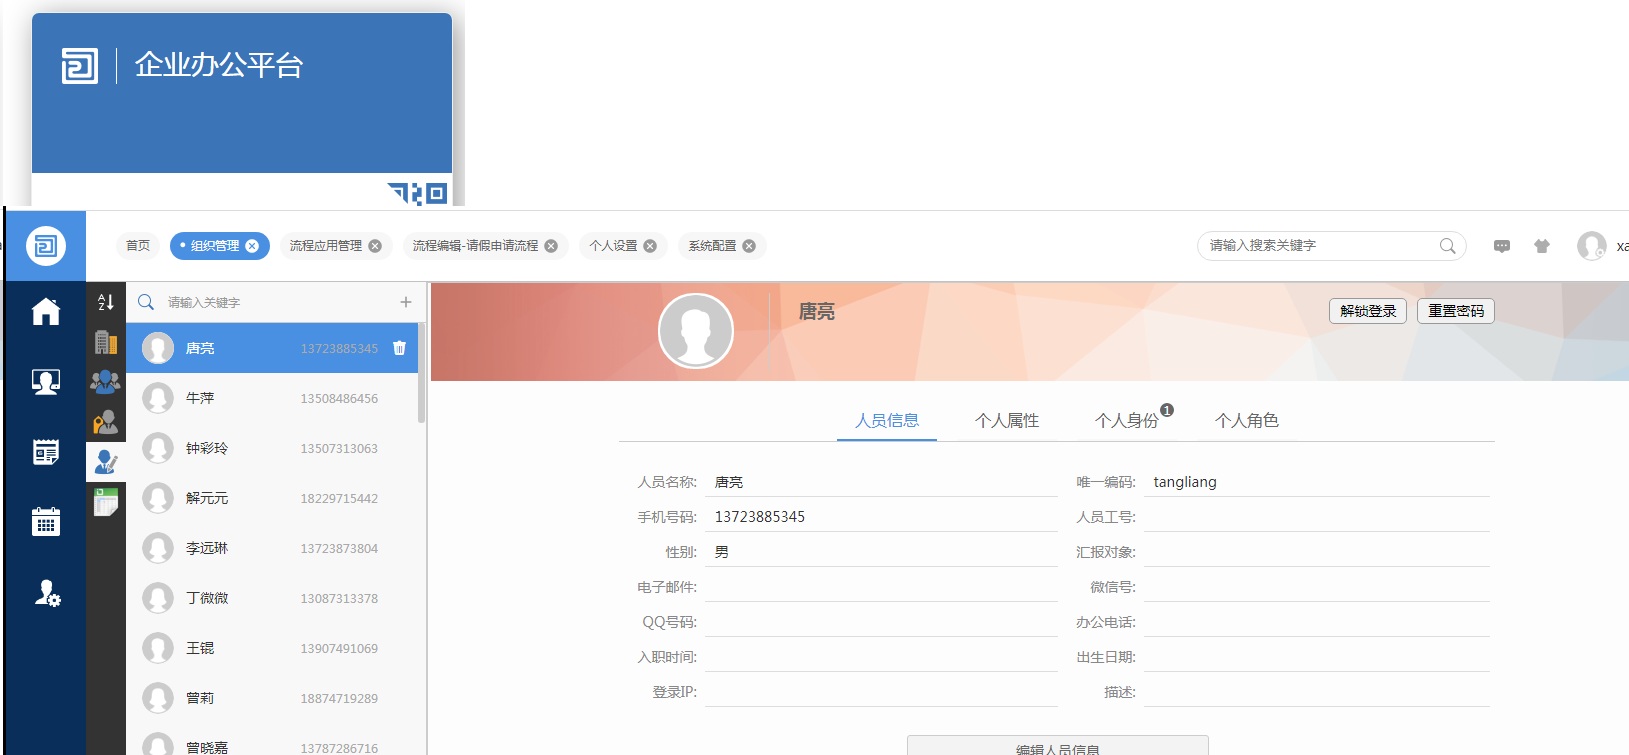Image resolution: width=1629 pixels, height=755 pixels.
Task: Delete 唐亮 using the trash icon
Action: pos(399,348)
